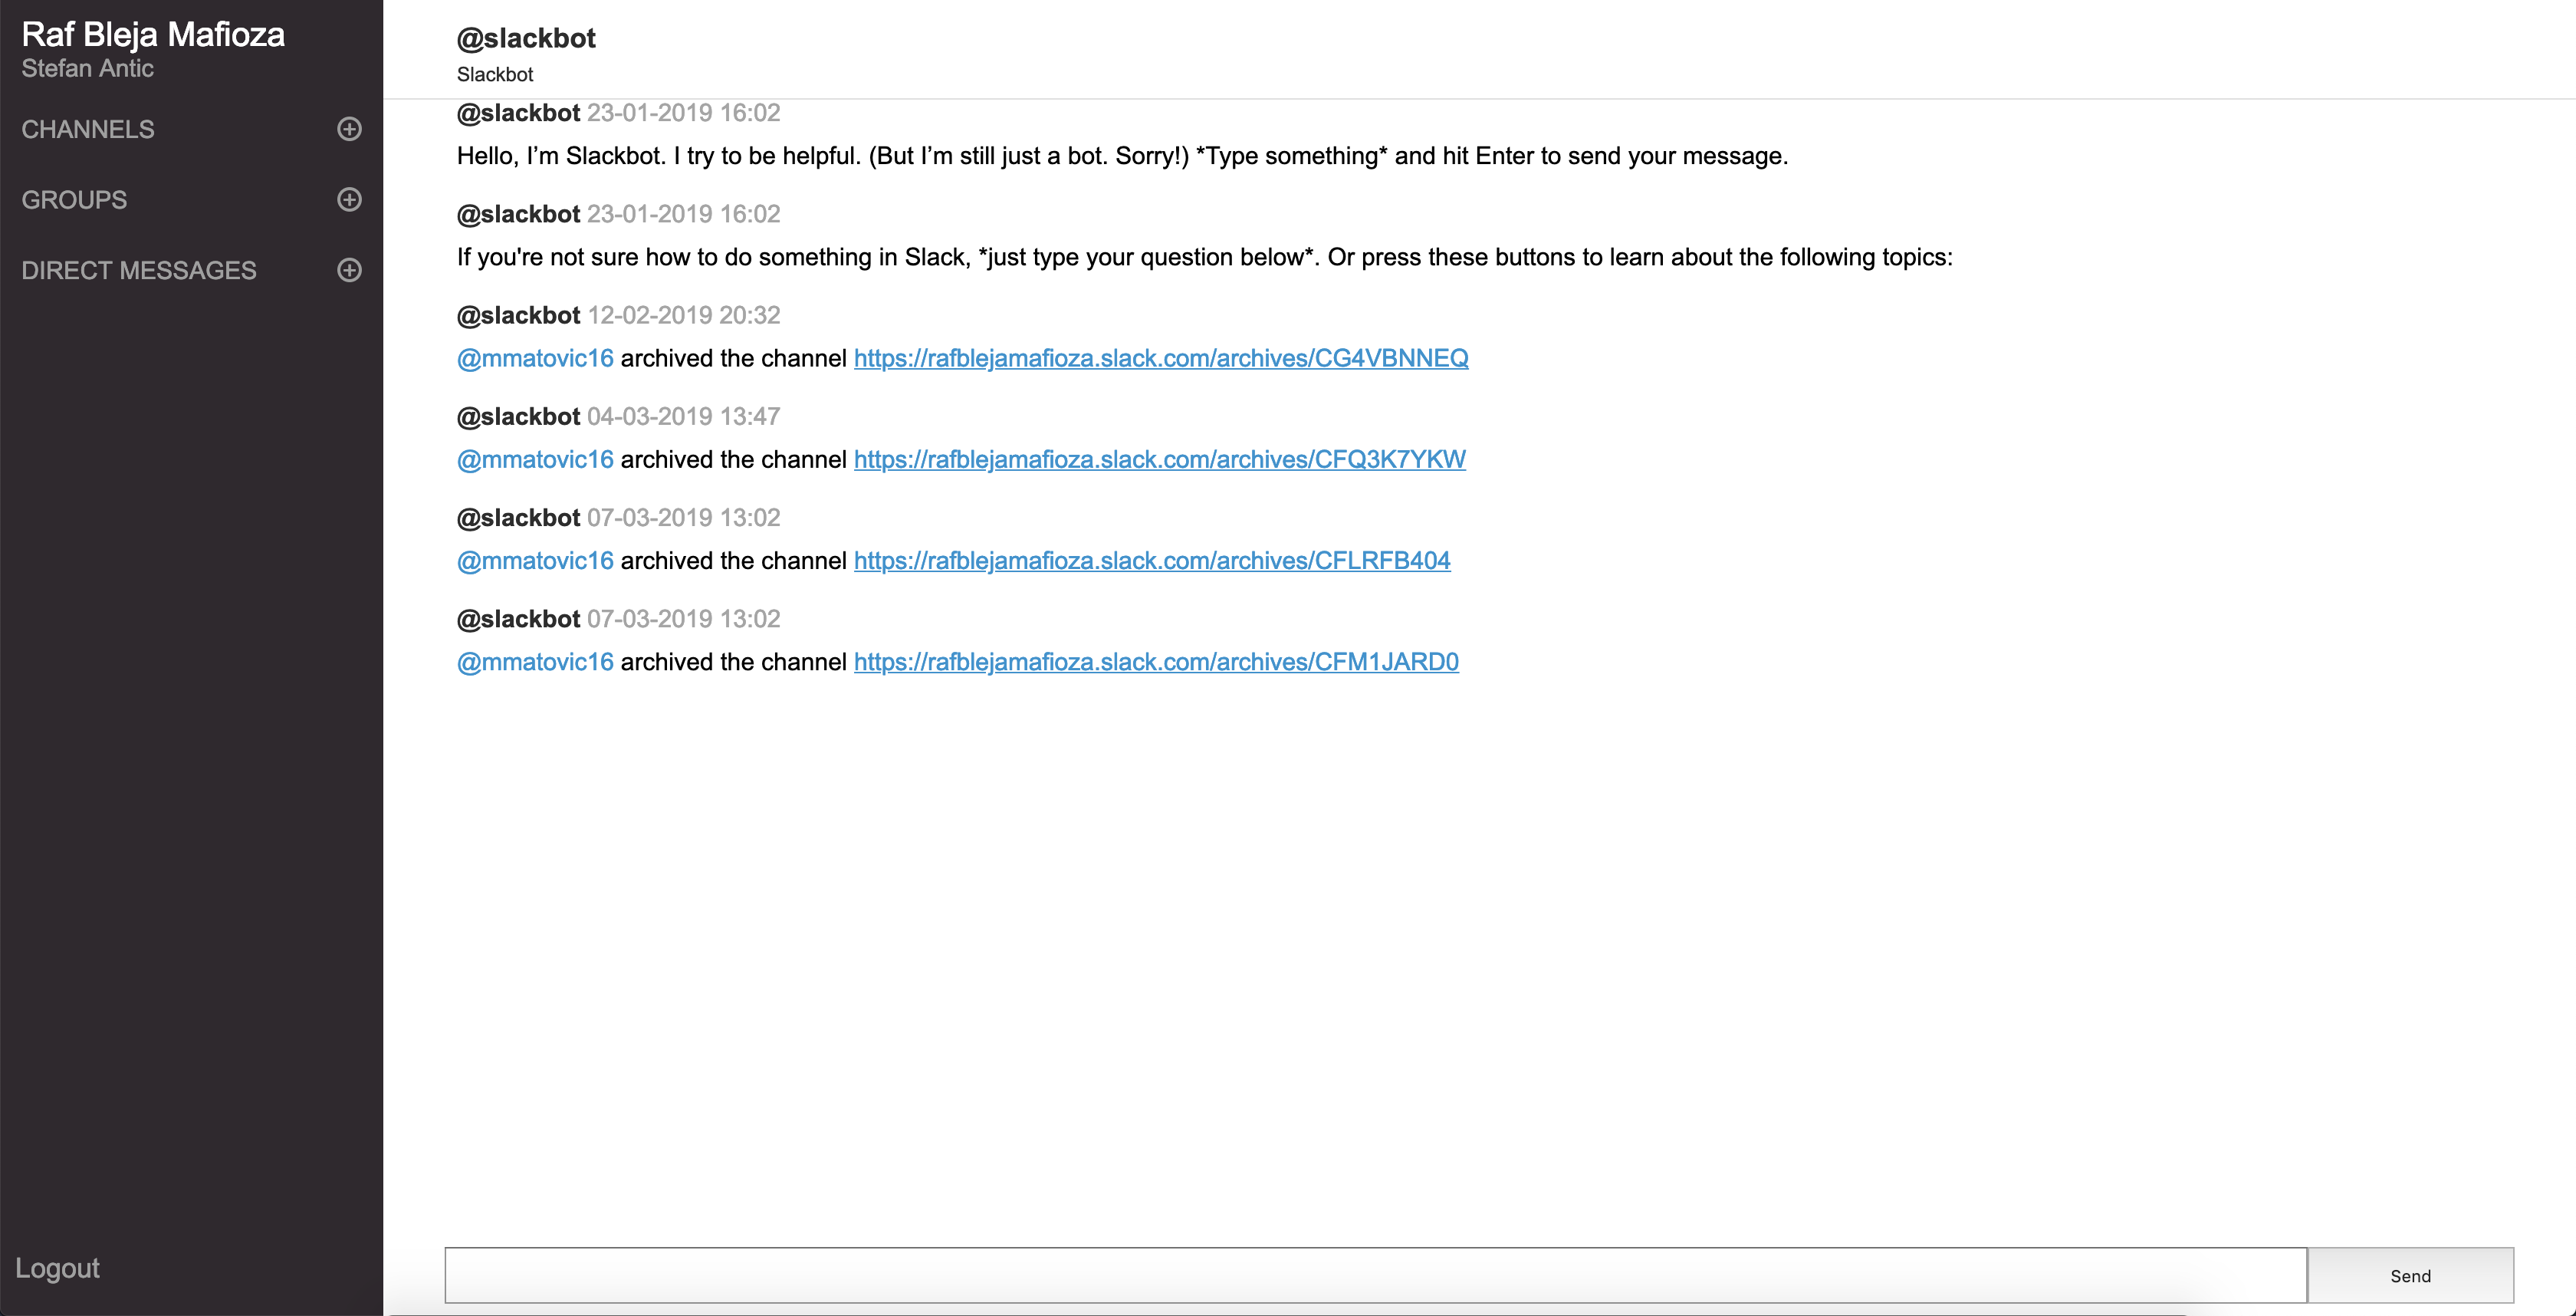
Task: Open the archived channel link CFLRFB404
Action: click(1151, 561)
